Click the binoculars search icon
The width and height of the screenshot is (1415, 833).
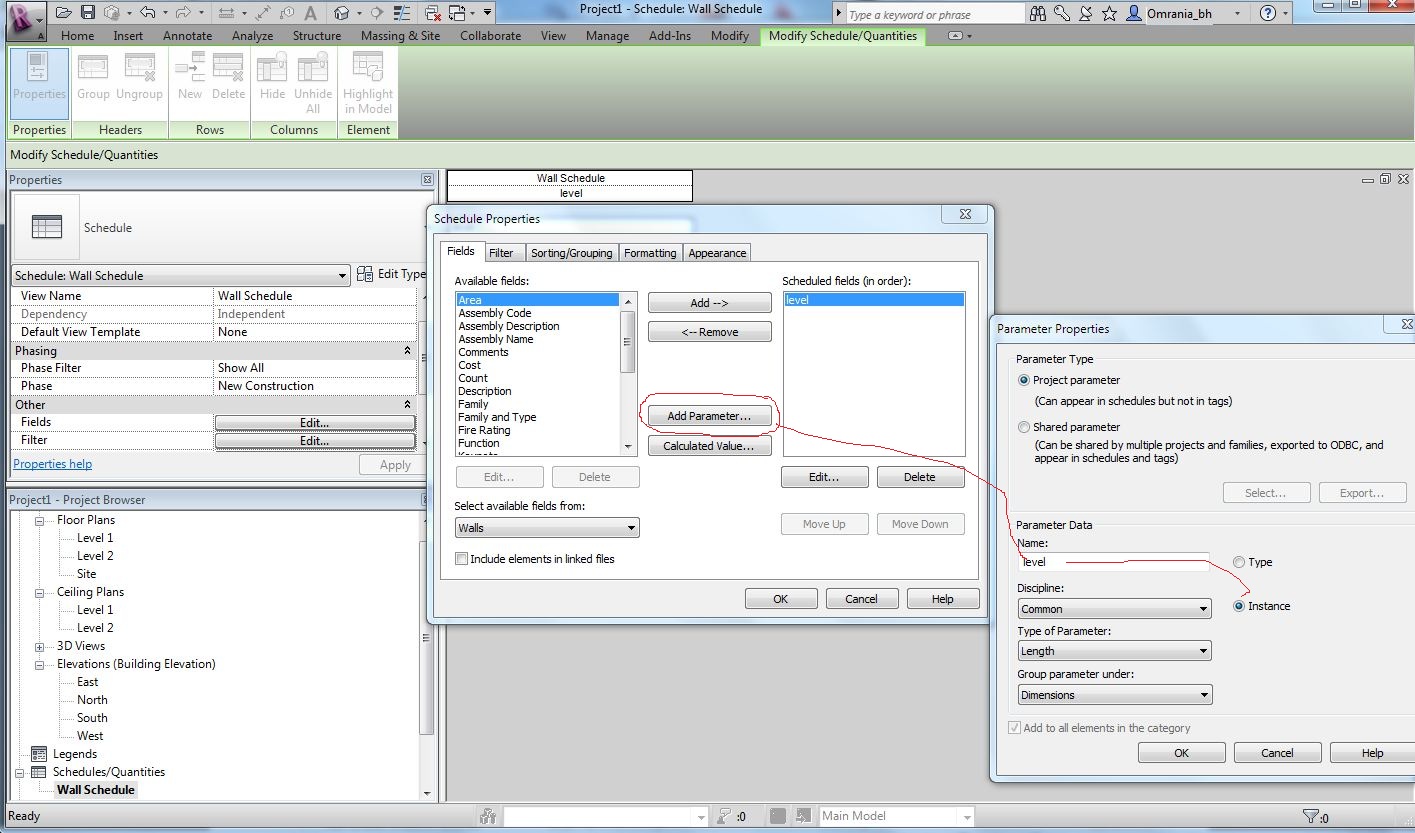click(1038, 13)
